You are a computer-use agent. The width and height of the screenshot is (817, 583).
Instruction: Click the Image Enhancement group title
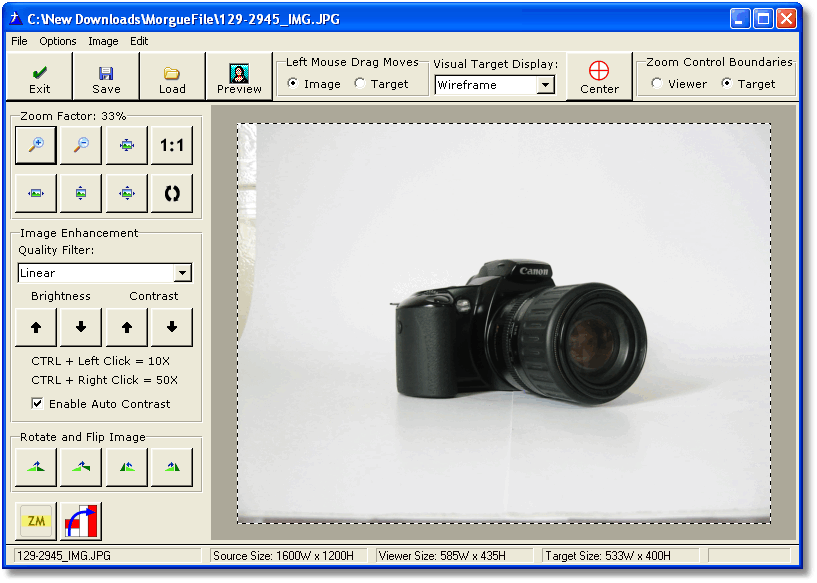point(79,233)
